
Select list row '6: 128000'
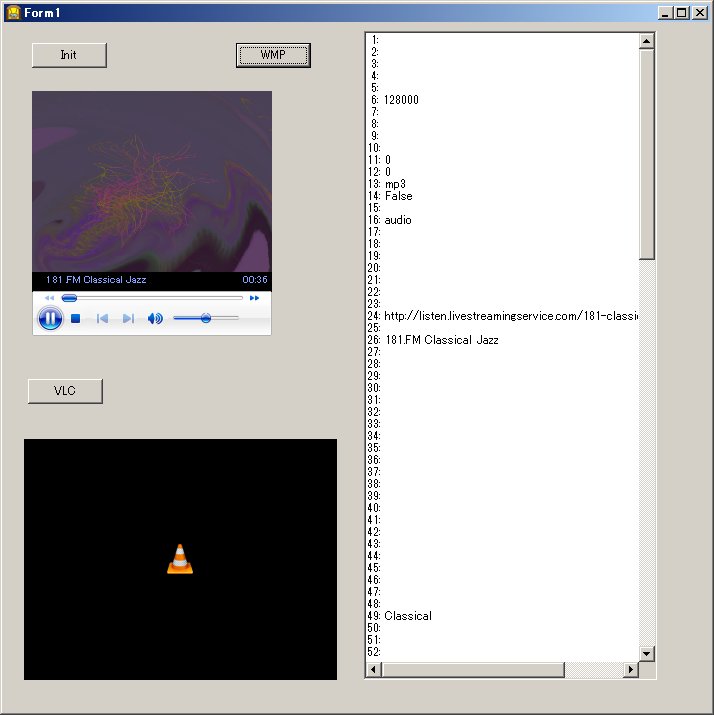pos(502,100)
